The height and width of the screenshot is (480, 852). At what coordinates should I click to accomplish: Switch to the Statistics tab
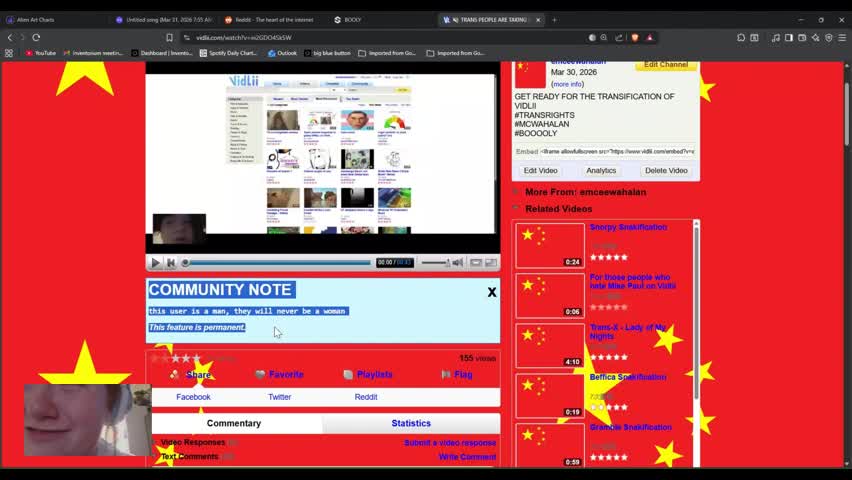[x=411, y=423]
